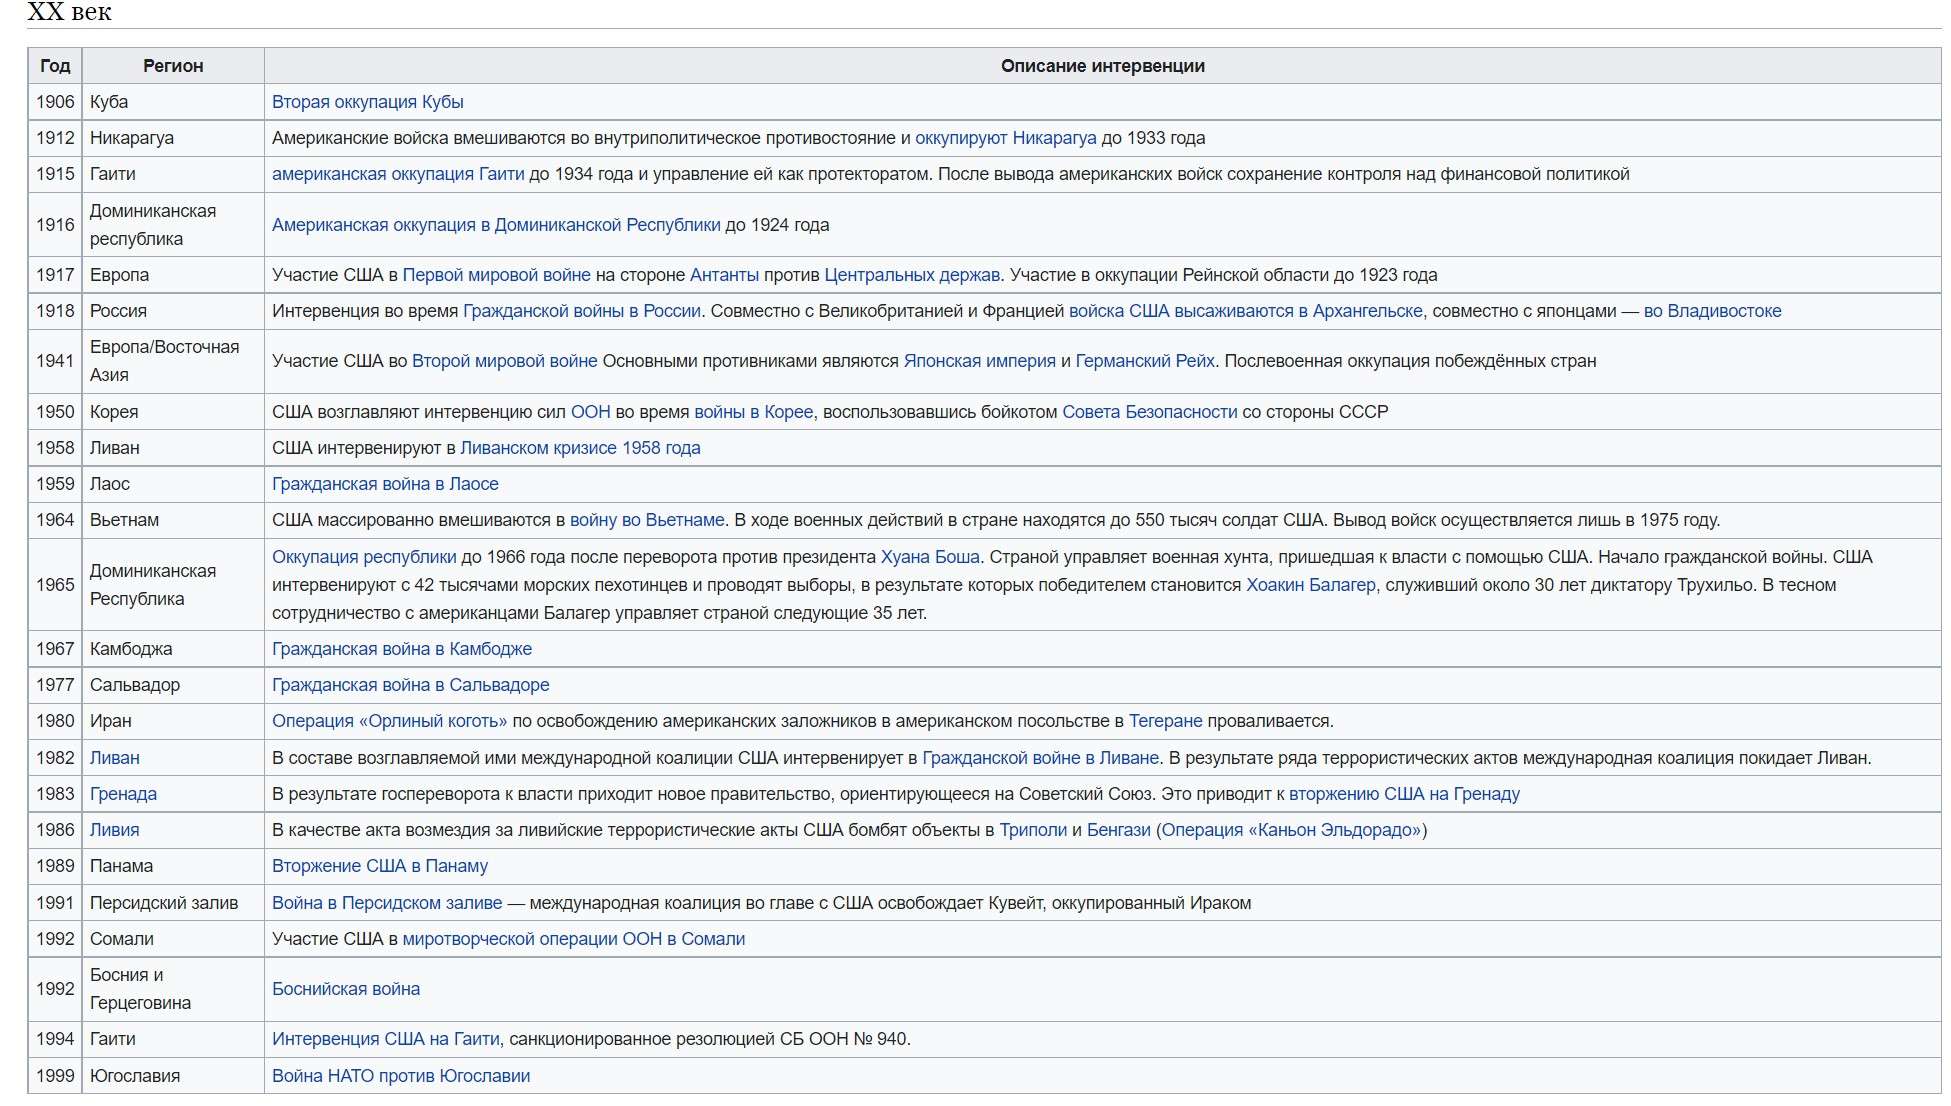
Task: Open Гражданская война в Лаосе link
Action: [x=384, y=484]
